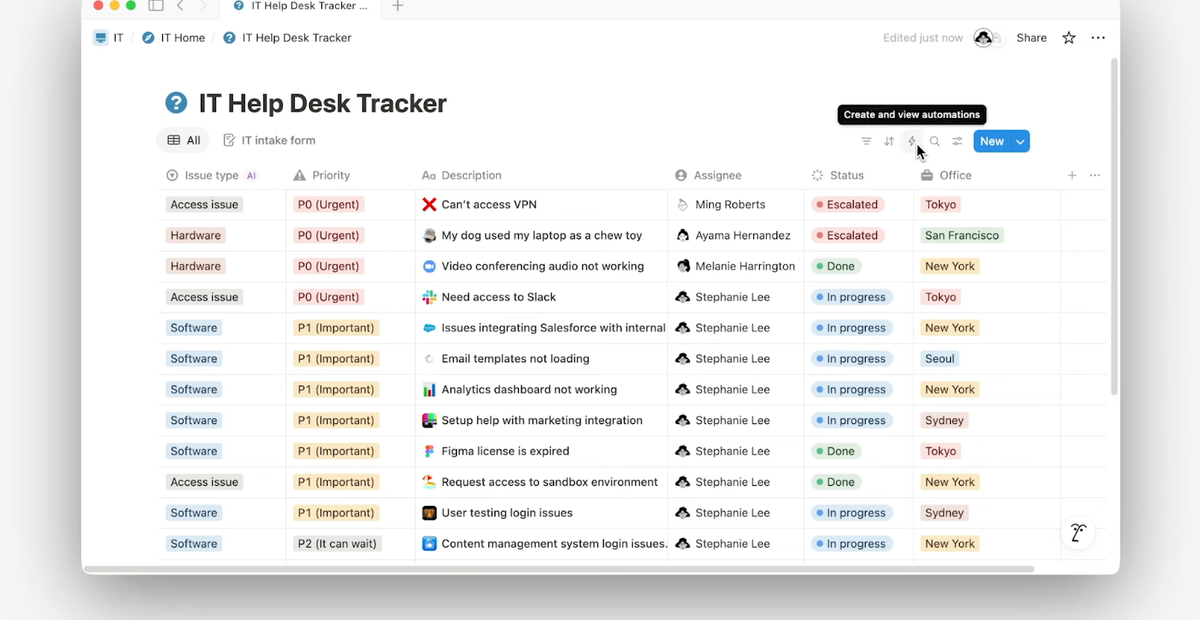Open filter options with the filter icon

coord(866,141)
